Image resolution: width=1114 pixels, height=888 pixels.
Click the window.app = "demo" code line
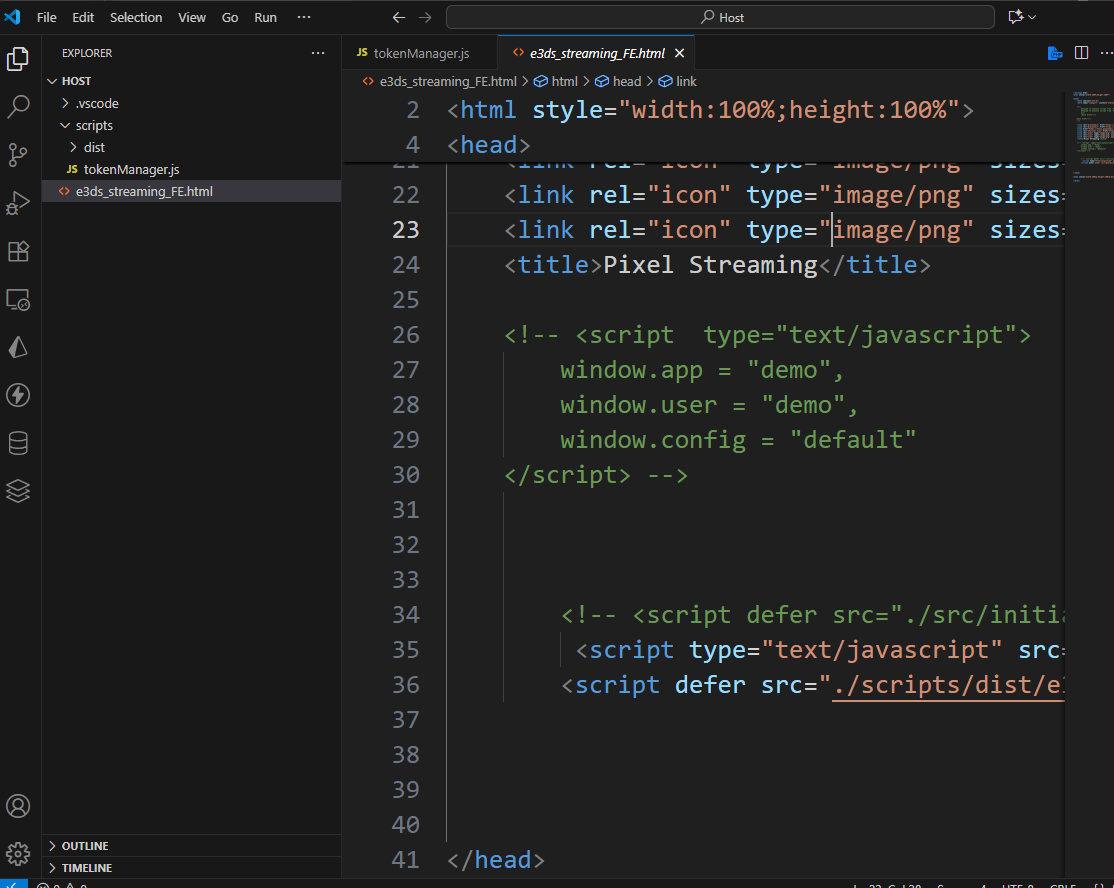tap(702, 370)
